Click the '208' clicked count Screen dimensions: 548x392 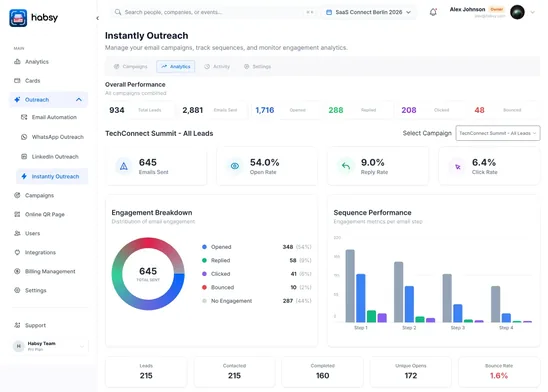point(409,110)
